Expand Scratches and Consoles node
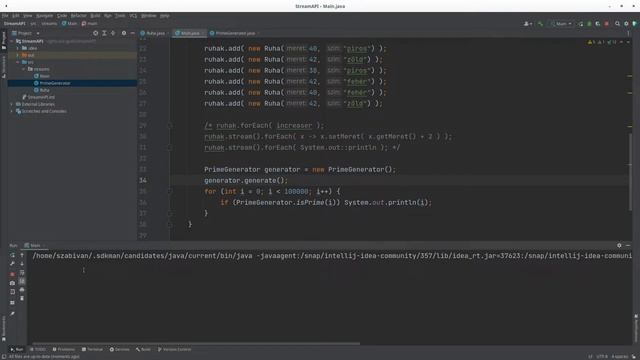The image size is (640, 360). coord(12,111)
